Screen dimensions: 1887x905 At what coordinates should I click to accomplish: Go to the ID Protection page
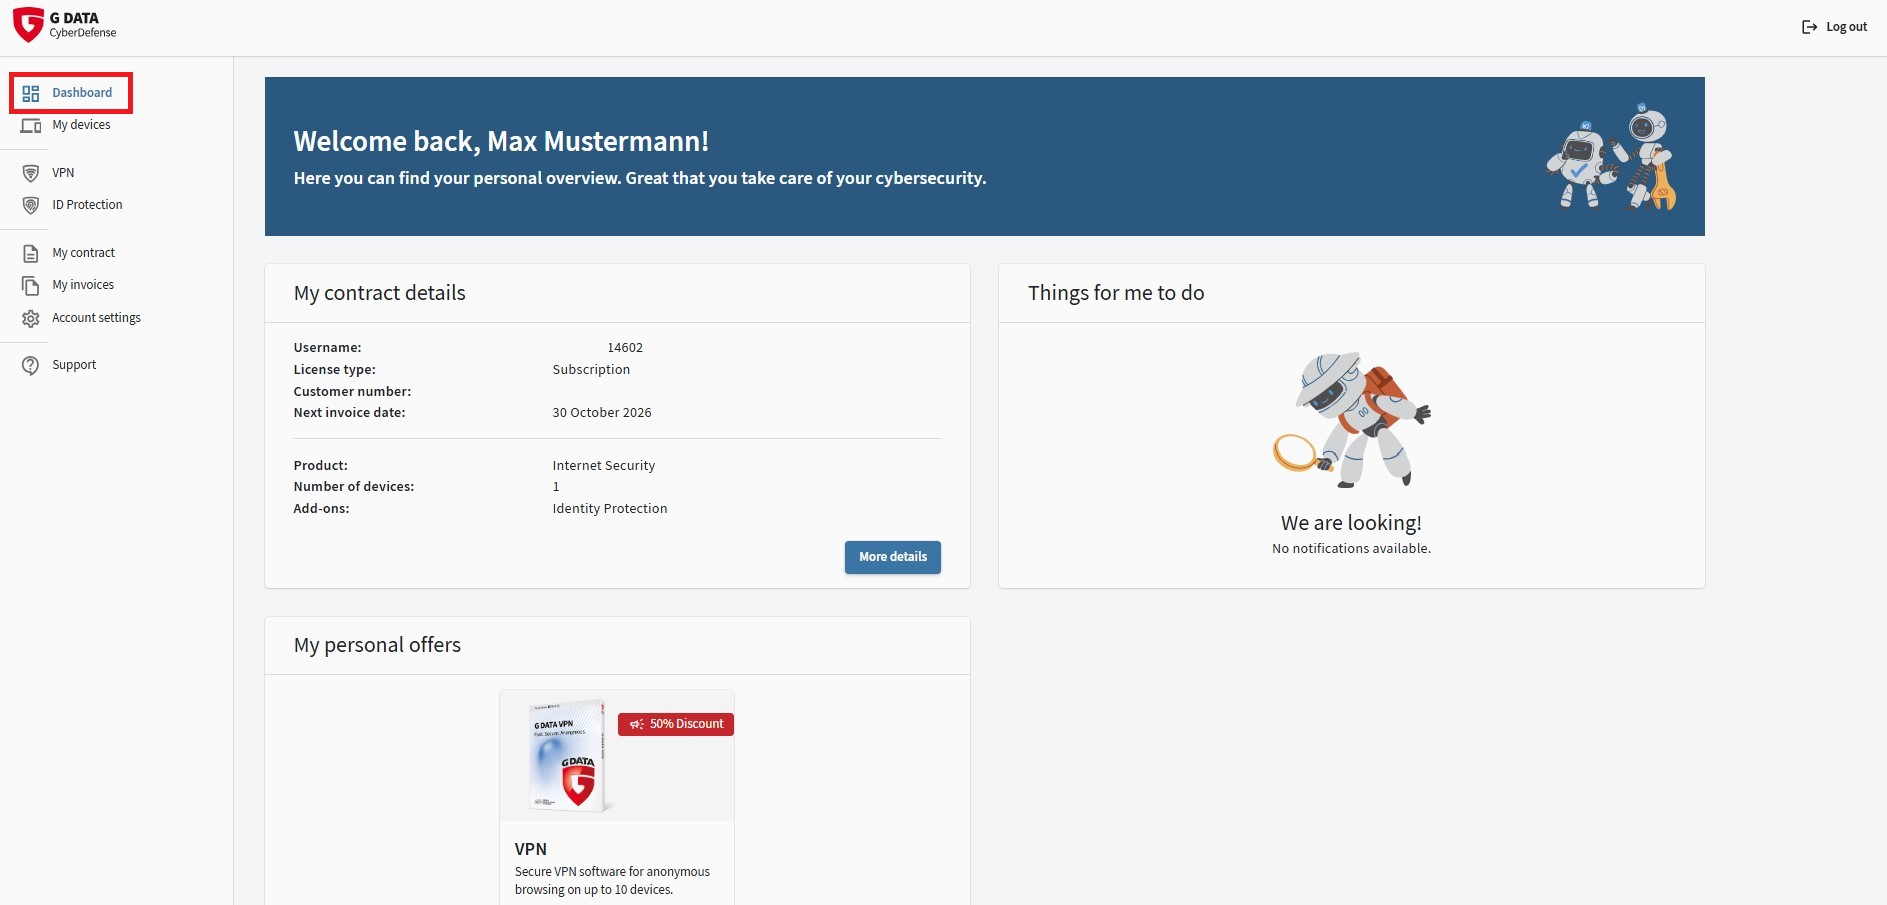click(87, 205)
